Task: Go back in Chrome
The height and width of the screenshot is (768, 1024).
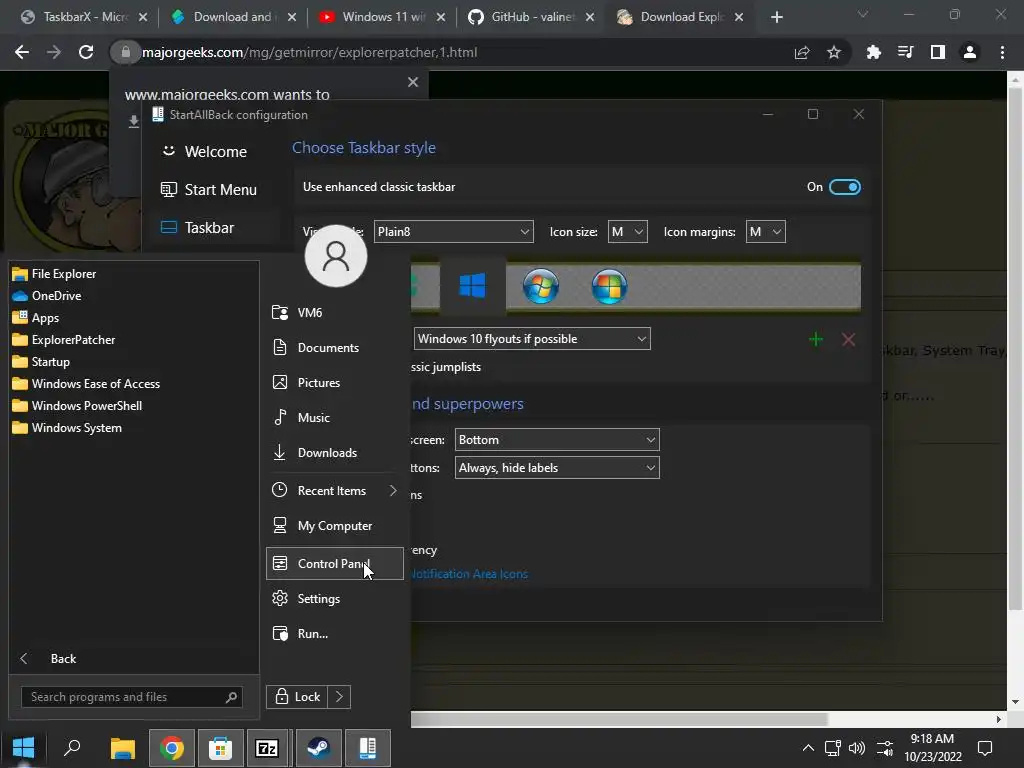Action: pos(22,52)
